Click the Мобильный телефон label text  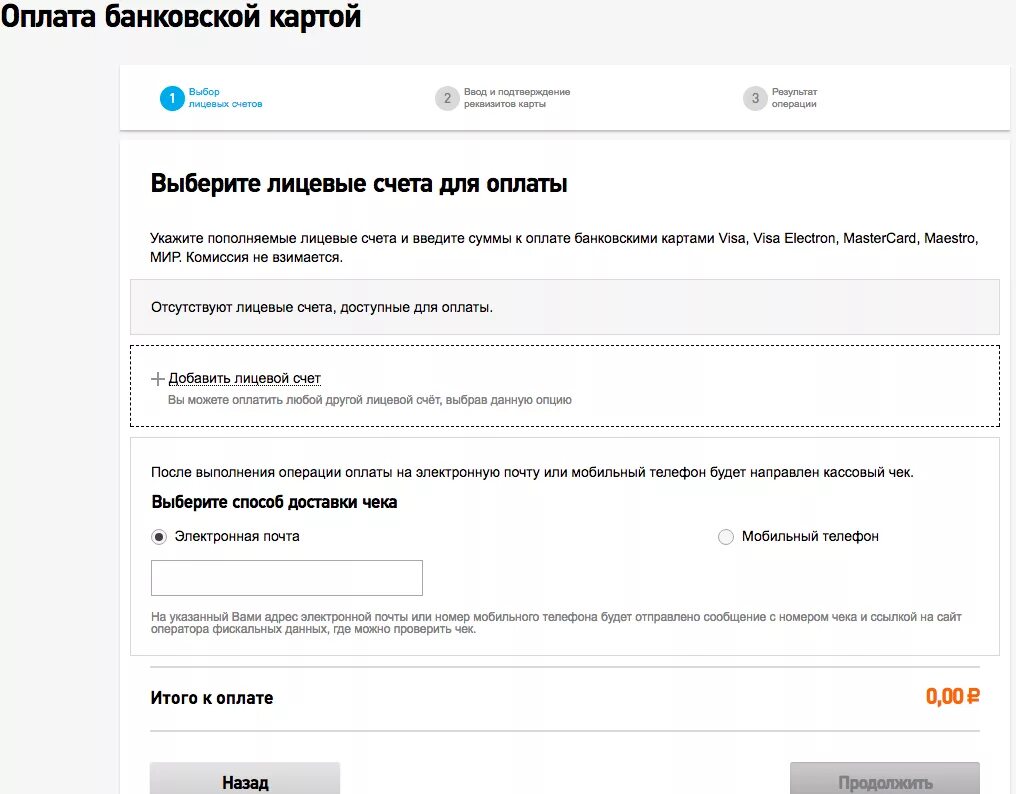click(x=810, y=537)
